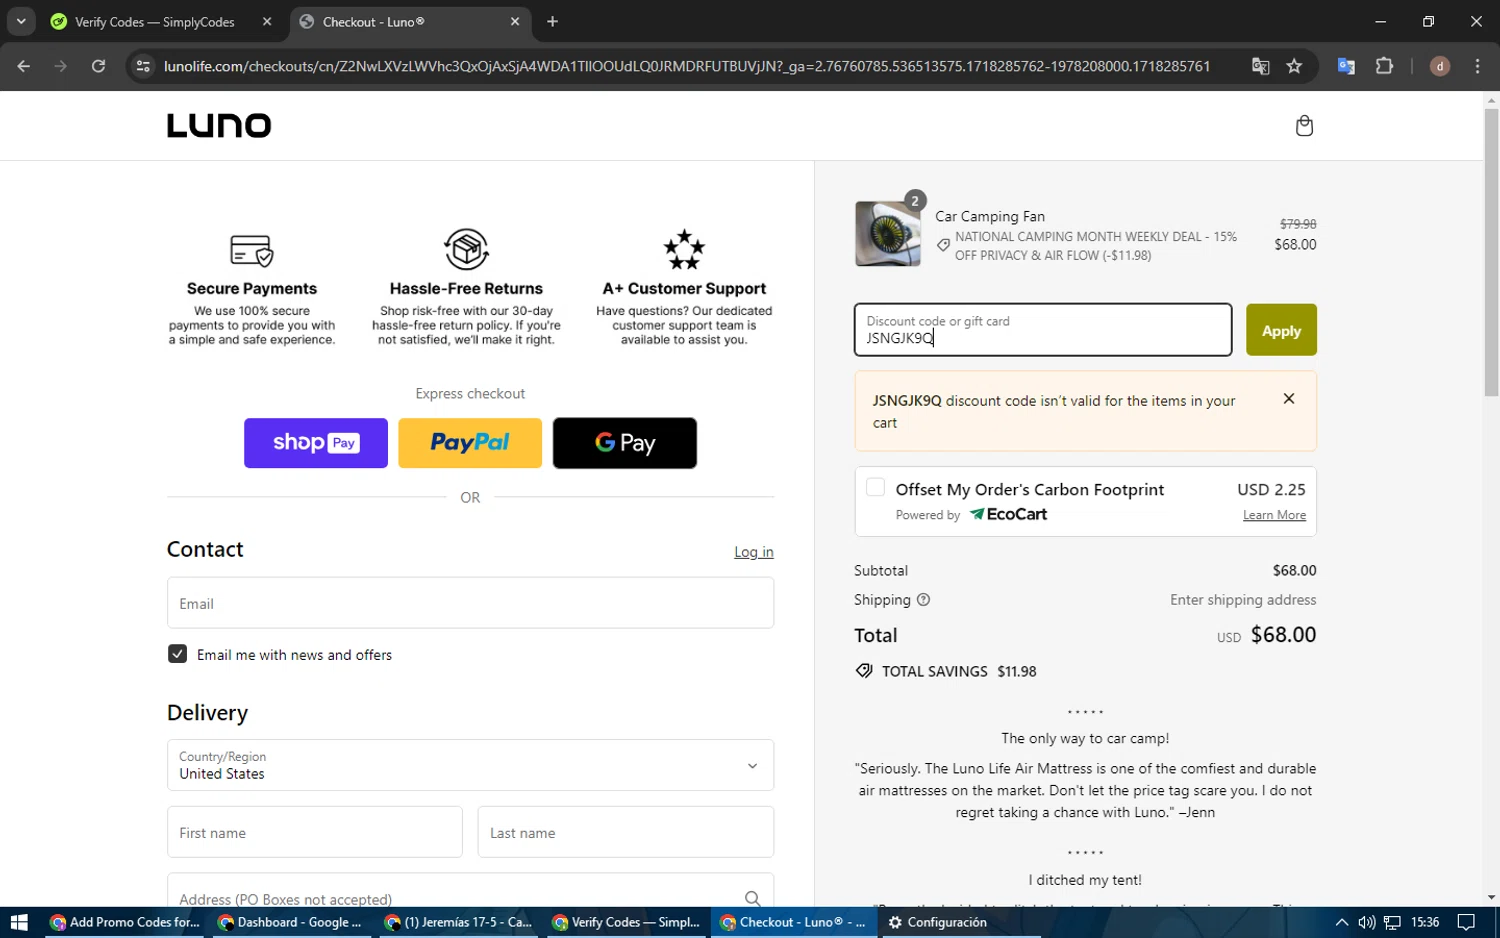Viewport: 1500px width, 938px height.
Task: Click the browser back arrow
Action: (x=24, y=66)
